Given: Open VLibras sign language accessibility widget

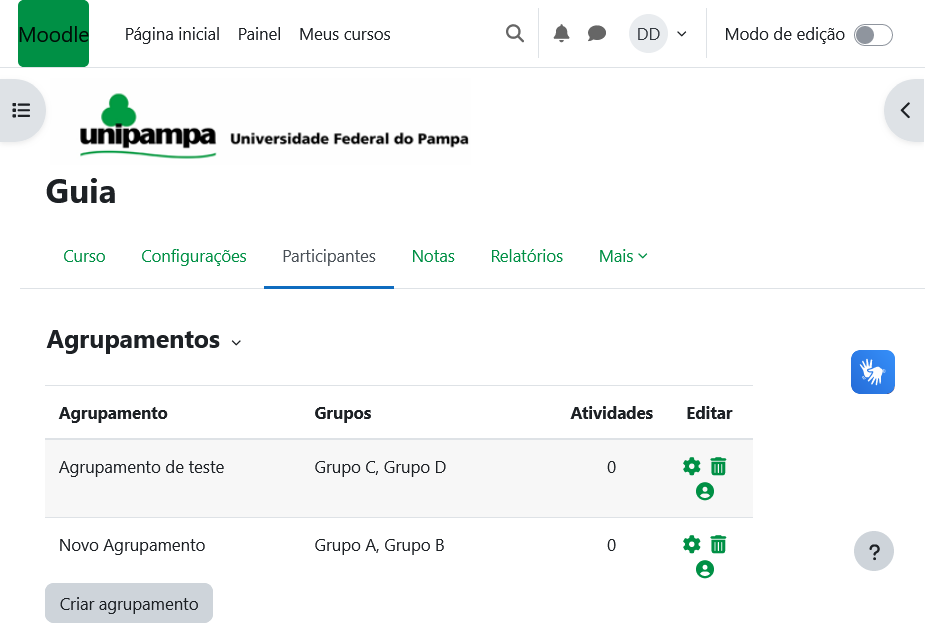Looking at the screenshot, I should pos(873,372).
